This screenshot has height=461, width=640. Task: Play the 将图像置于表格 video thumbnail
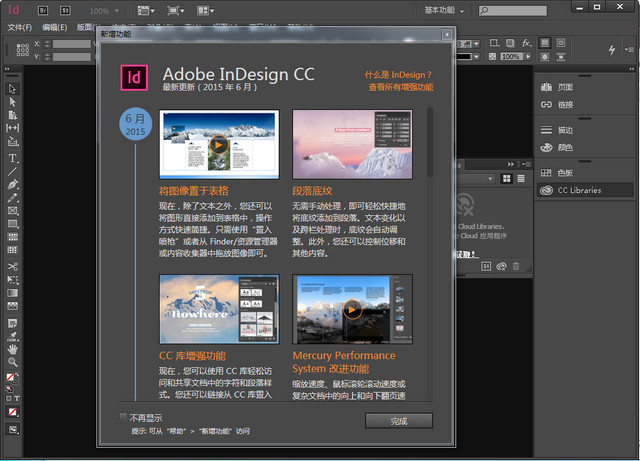[219, 144]
